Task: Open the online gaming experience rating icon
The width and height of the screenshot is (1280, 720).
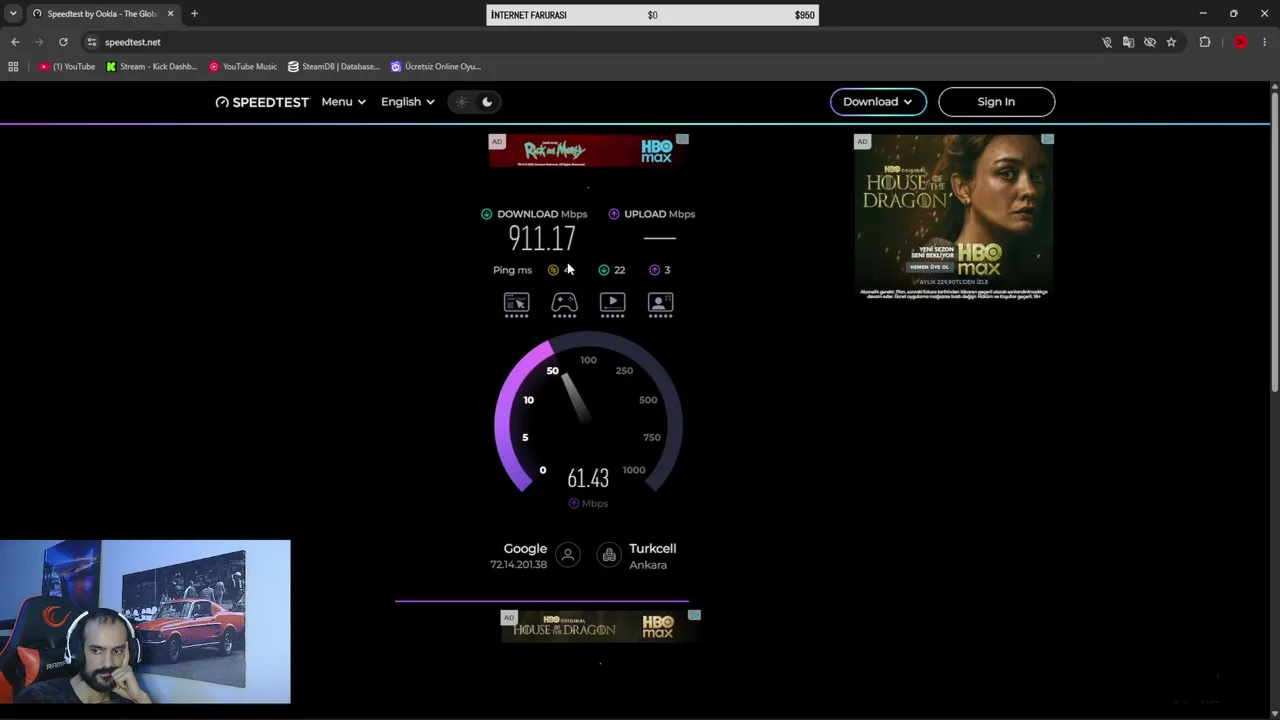Action: (564, 304)
